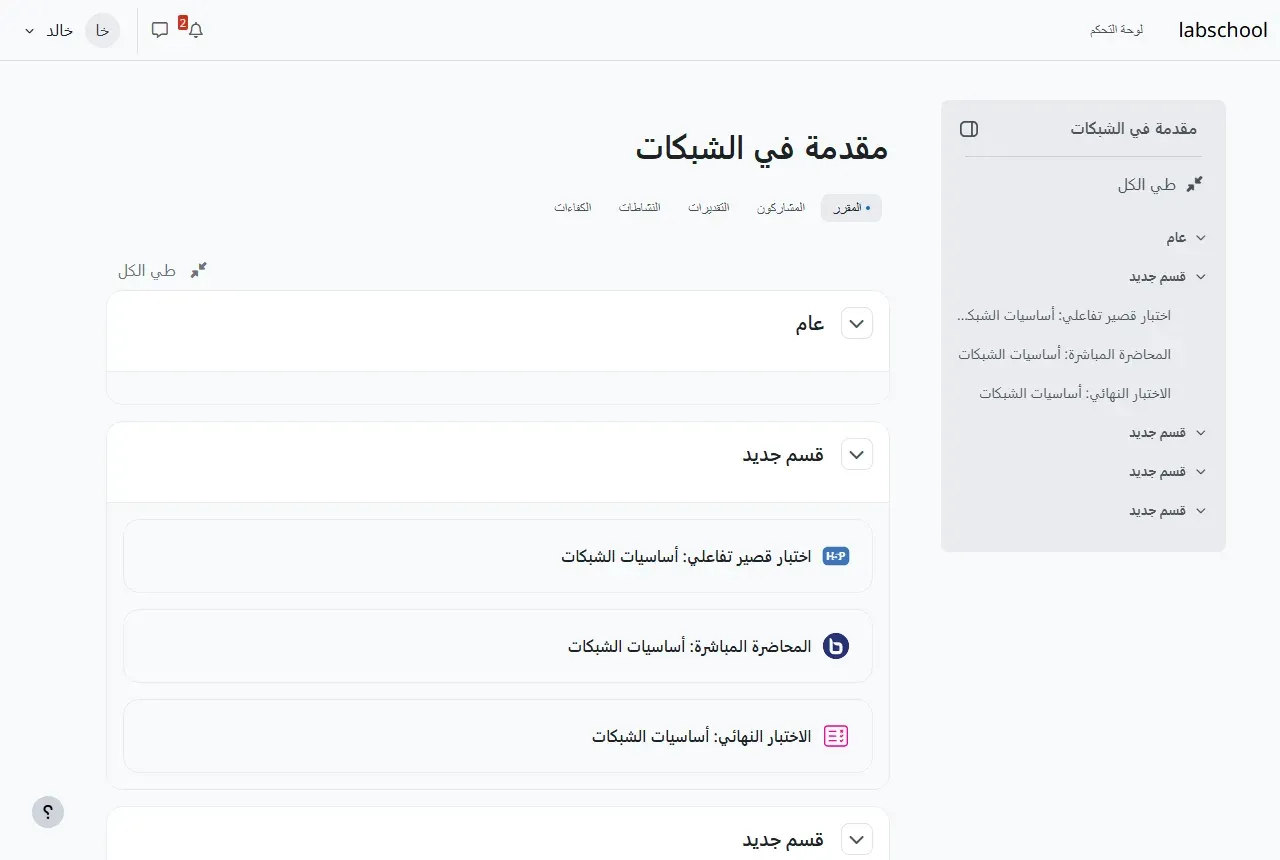
Task: Collapse the عام section in main content
Action: (x=857, y=323)
